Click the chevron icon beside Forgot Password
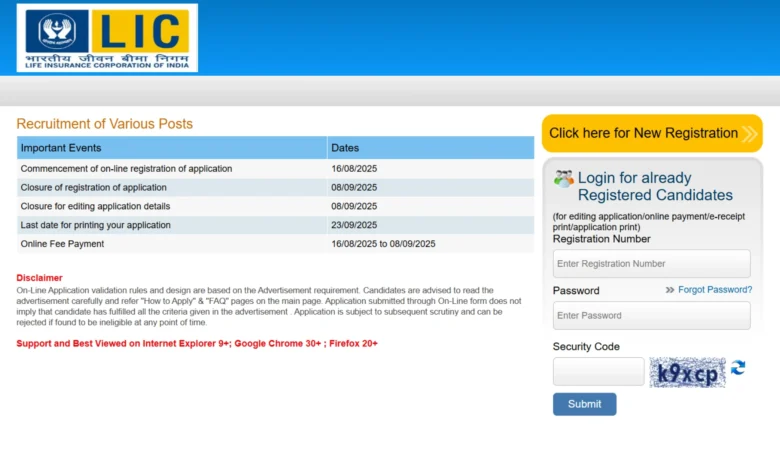 pos(669,290)
